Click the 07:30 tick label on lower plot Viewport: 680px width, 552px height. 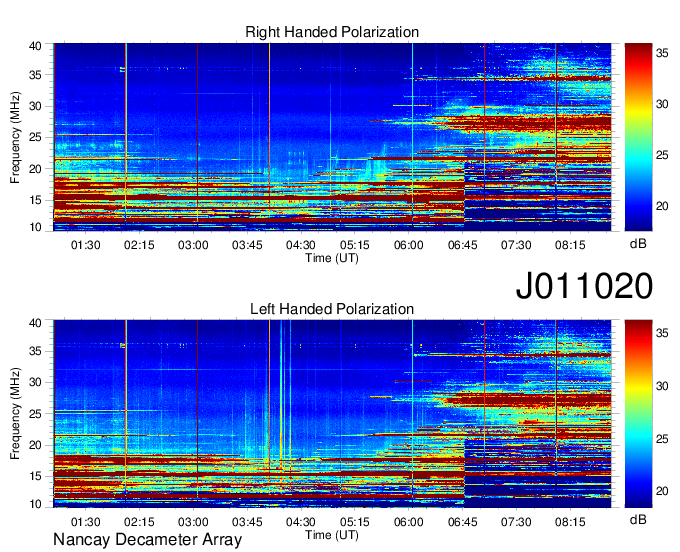click(x=516, y=522)
